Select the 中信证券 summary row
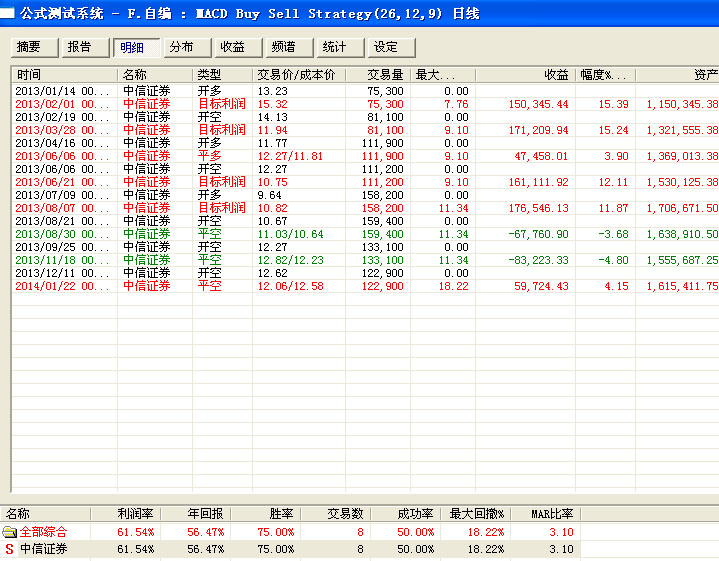 [291, 549]
